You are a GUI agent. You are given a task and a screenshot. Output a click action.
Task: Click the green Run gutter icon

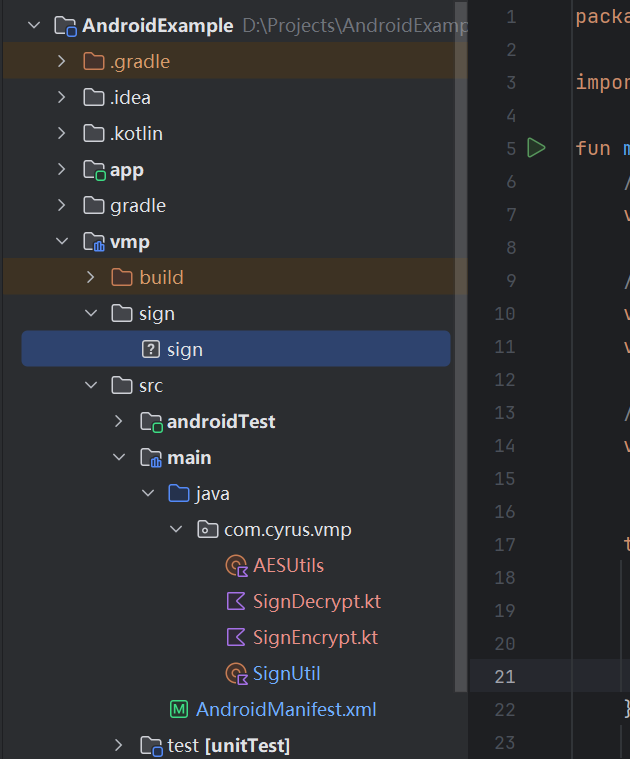(537, 148)
